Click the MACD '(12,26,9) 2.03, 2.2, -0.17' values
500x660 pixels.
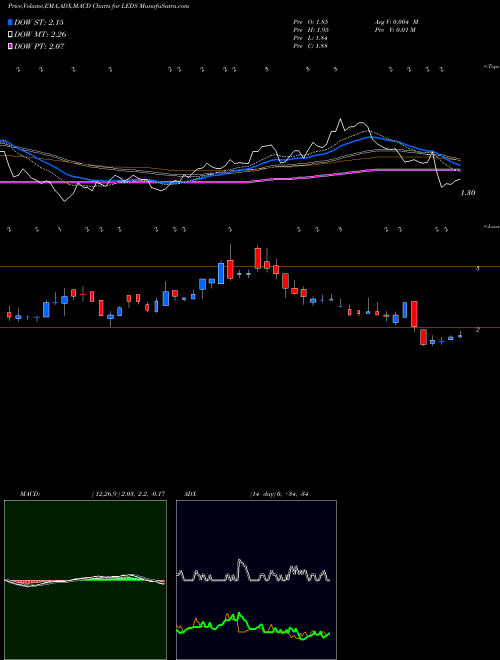[x=128, y=494]
